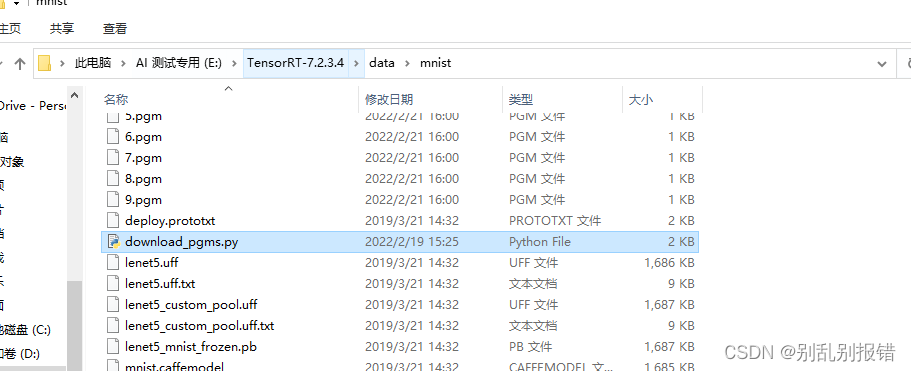The width and height of the screenshot is (911, 371).
Task: Navigate to TensorRT-7.2.3.4 breadcrumb
Action: (295, 63)
